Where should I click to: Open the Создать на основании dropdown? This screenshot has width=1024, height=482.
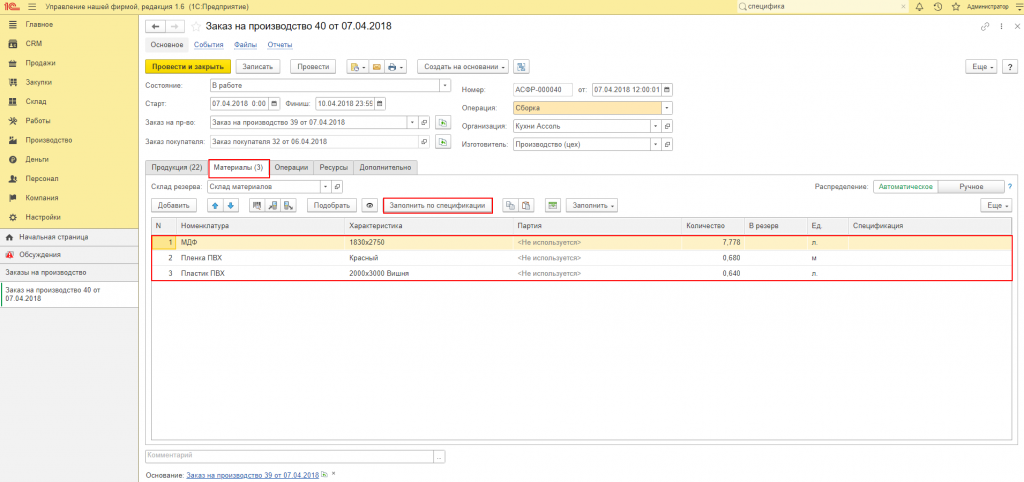463,67
